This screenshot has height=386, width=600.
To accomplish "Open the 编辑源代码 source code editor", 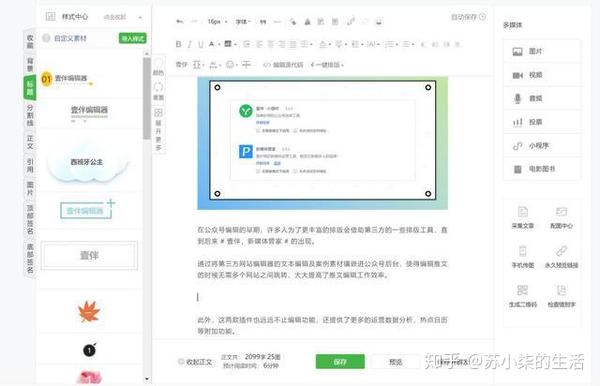I will [284, 65].
